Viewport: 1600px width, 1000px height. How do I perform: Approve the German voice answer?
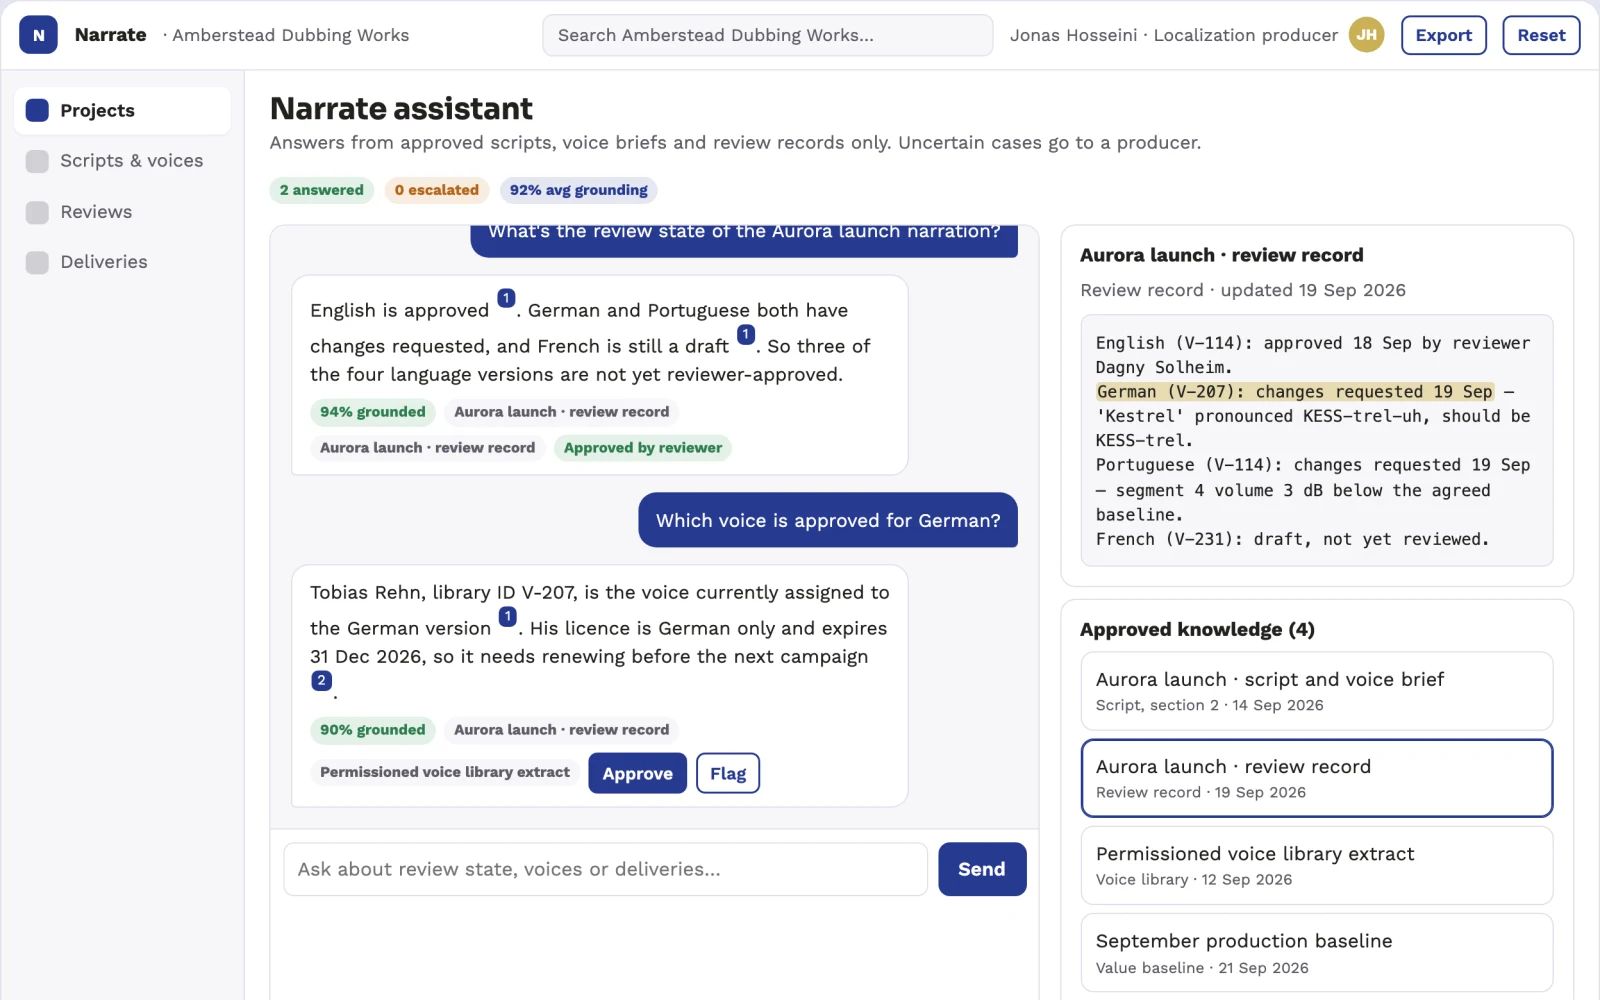tap(637, 773)
